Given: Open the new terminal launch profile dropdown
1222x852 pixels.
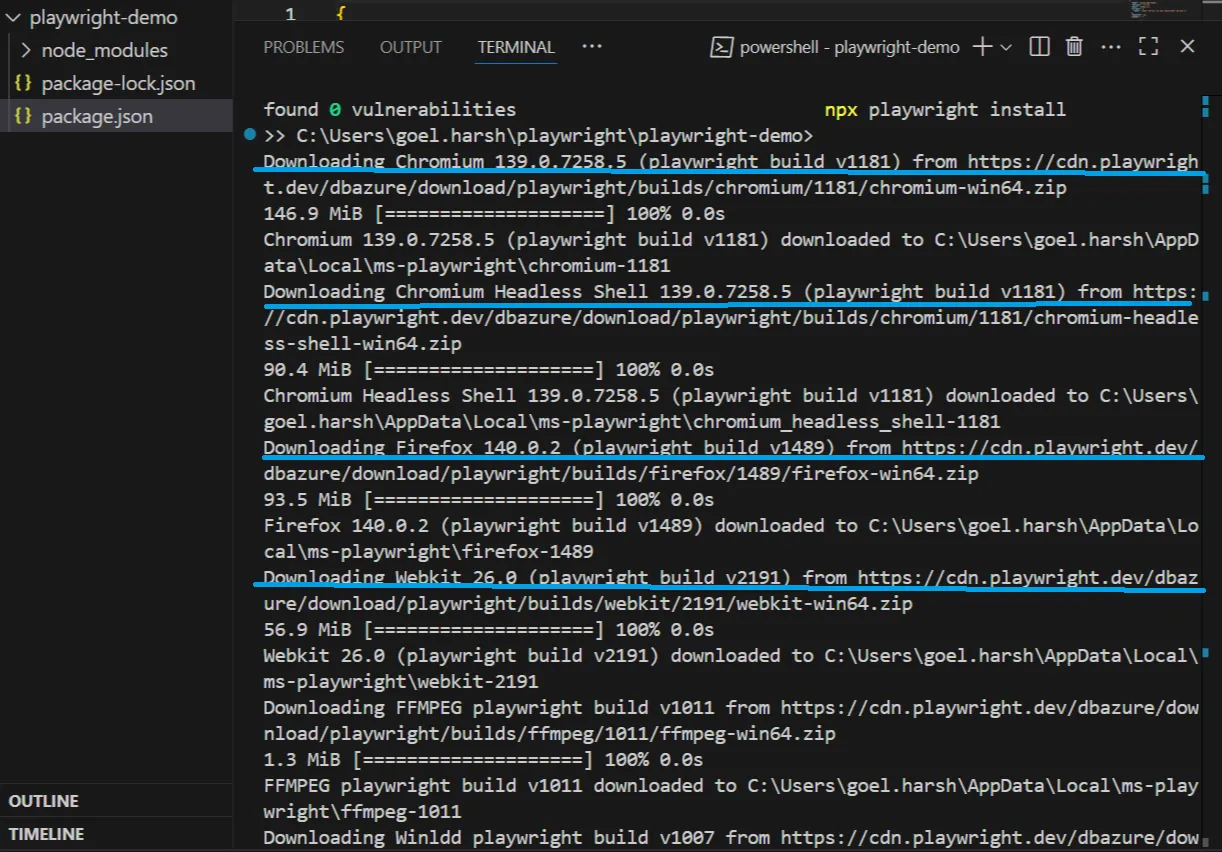Looking at the screenshot, I should (x=1006, y=47).
